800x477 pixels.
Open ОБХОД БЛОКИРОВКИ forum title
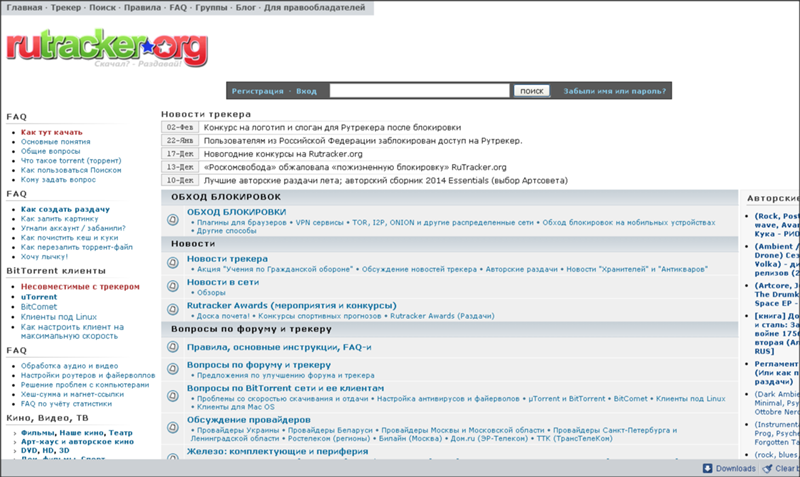coord(236,212)
